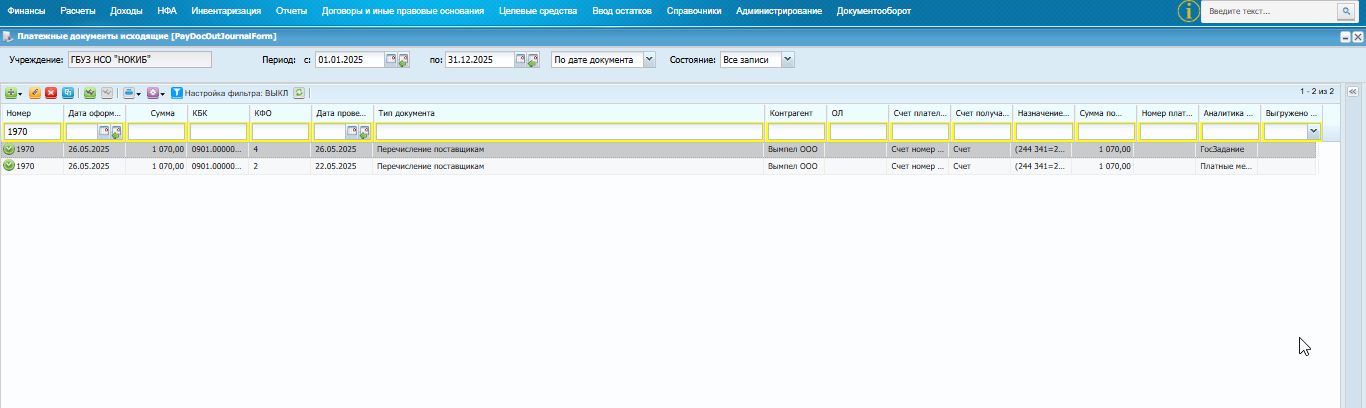Open the purple operations dropdown arrow
The height and width of the screenshot is (408, 1366).
(163, 94)
